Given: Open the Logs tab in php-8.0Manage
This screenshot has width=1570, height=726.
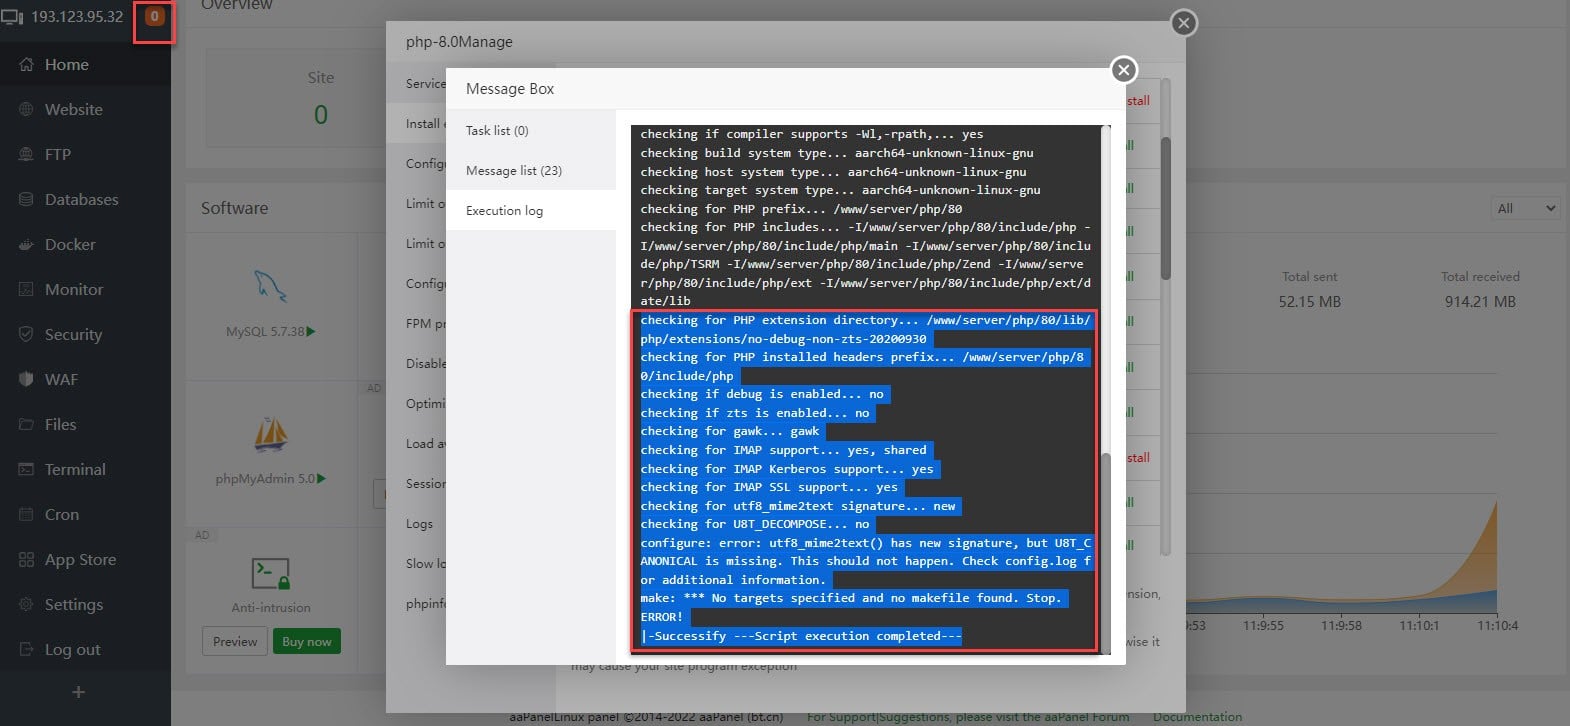Looking at the screenshot, I should tap(419, 523).
